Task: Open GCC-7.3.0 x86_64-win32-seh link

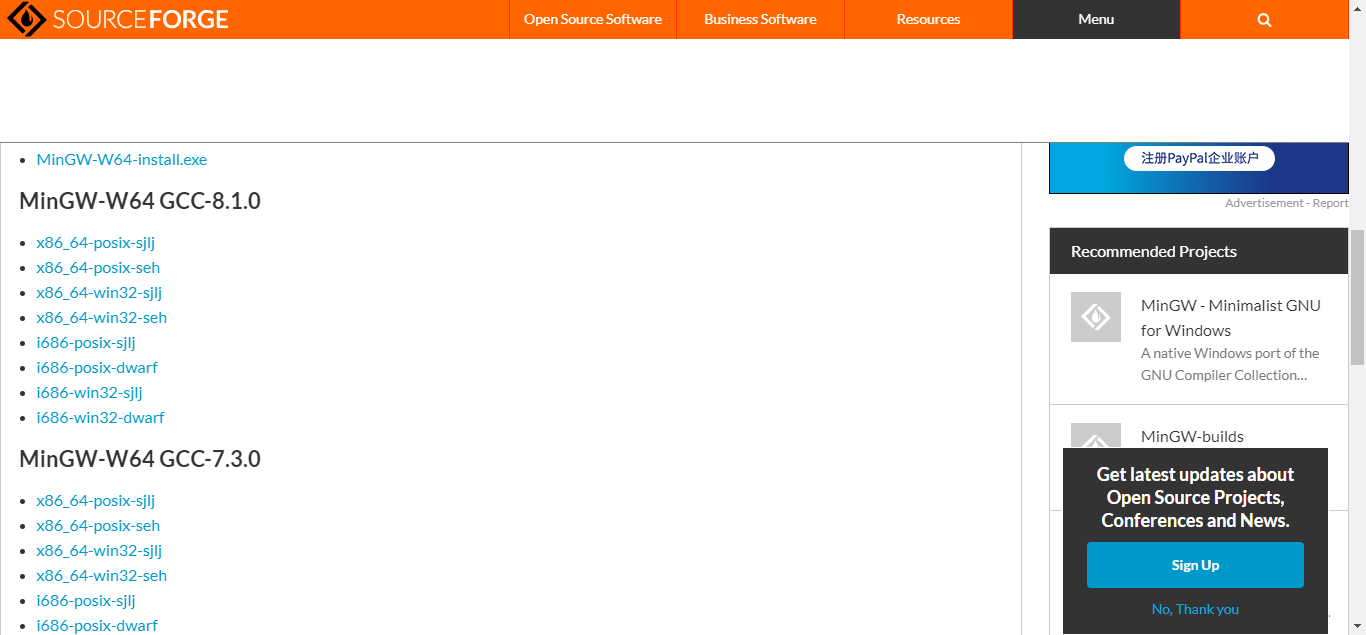Action: (102, 575)
